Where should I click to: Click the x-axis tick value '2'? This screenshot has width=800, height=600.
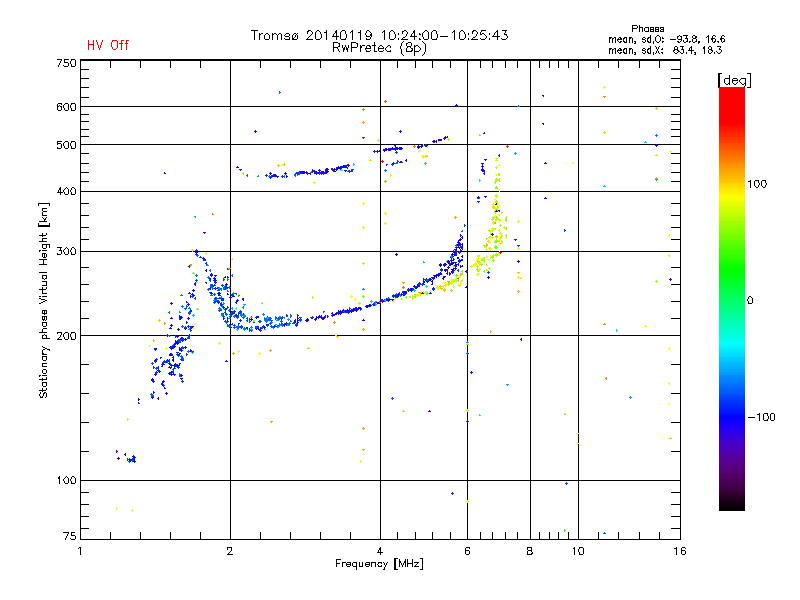[230, 551]
